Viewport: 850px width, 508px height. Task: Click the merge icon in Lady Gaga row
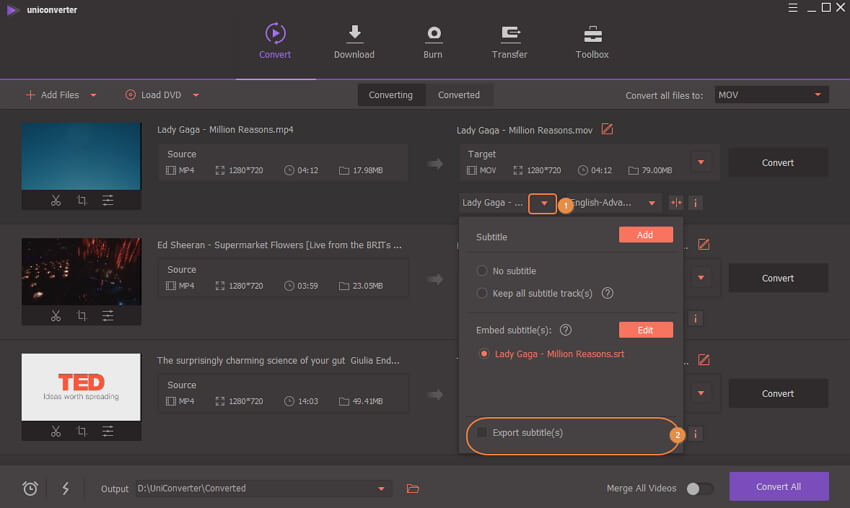(676, 203)
